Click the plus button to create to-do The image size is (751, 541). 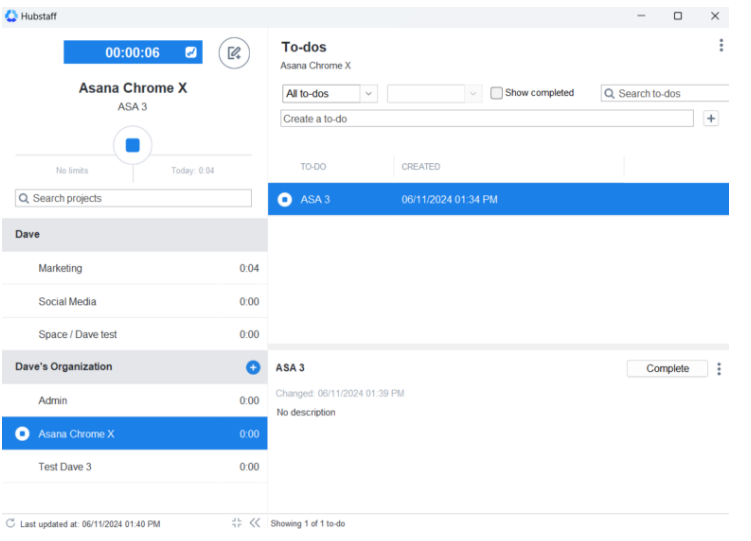pos(711,119)
